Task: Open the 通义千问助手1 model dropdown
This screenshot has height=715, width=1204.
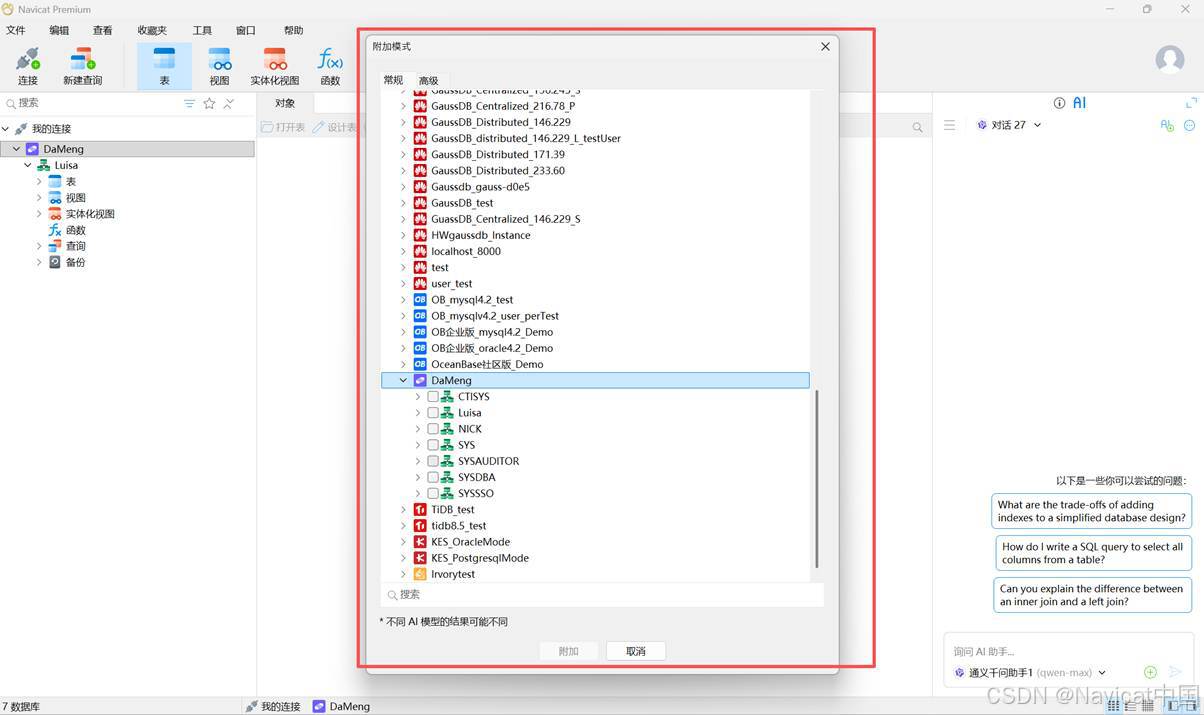Action: pyautogui.click(x=1102, y=673)
